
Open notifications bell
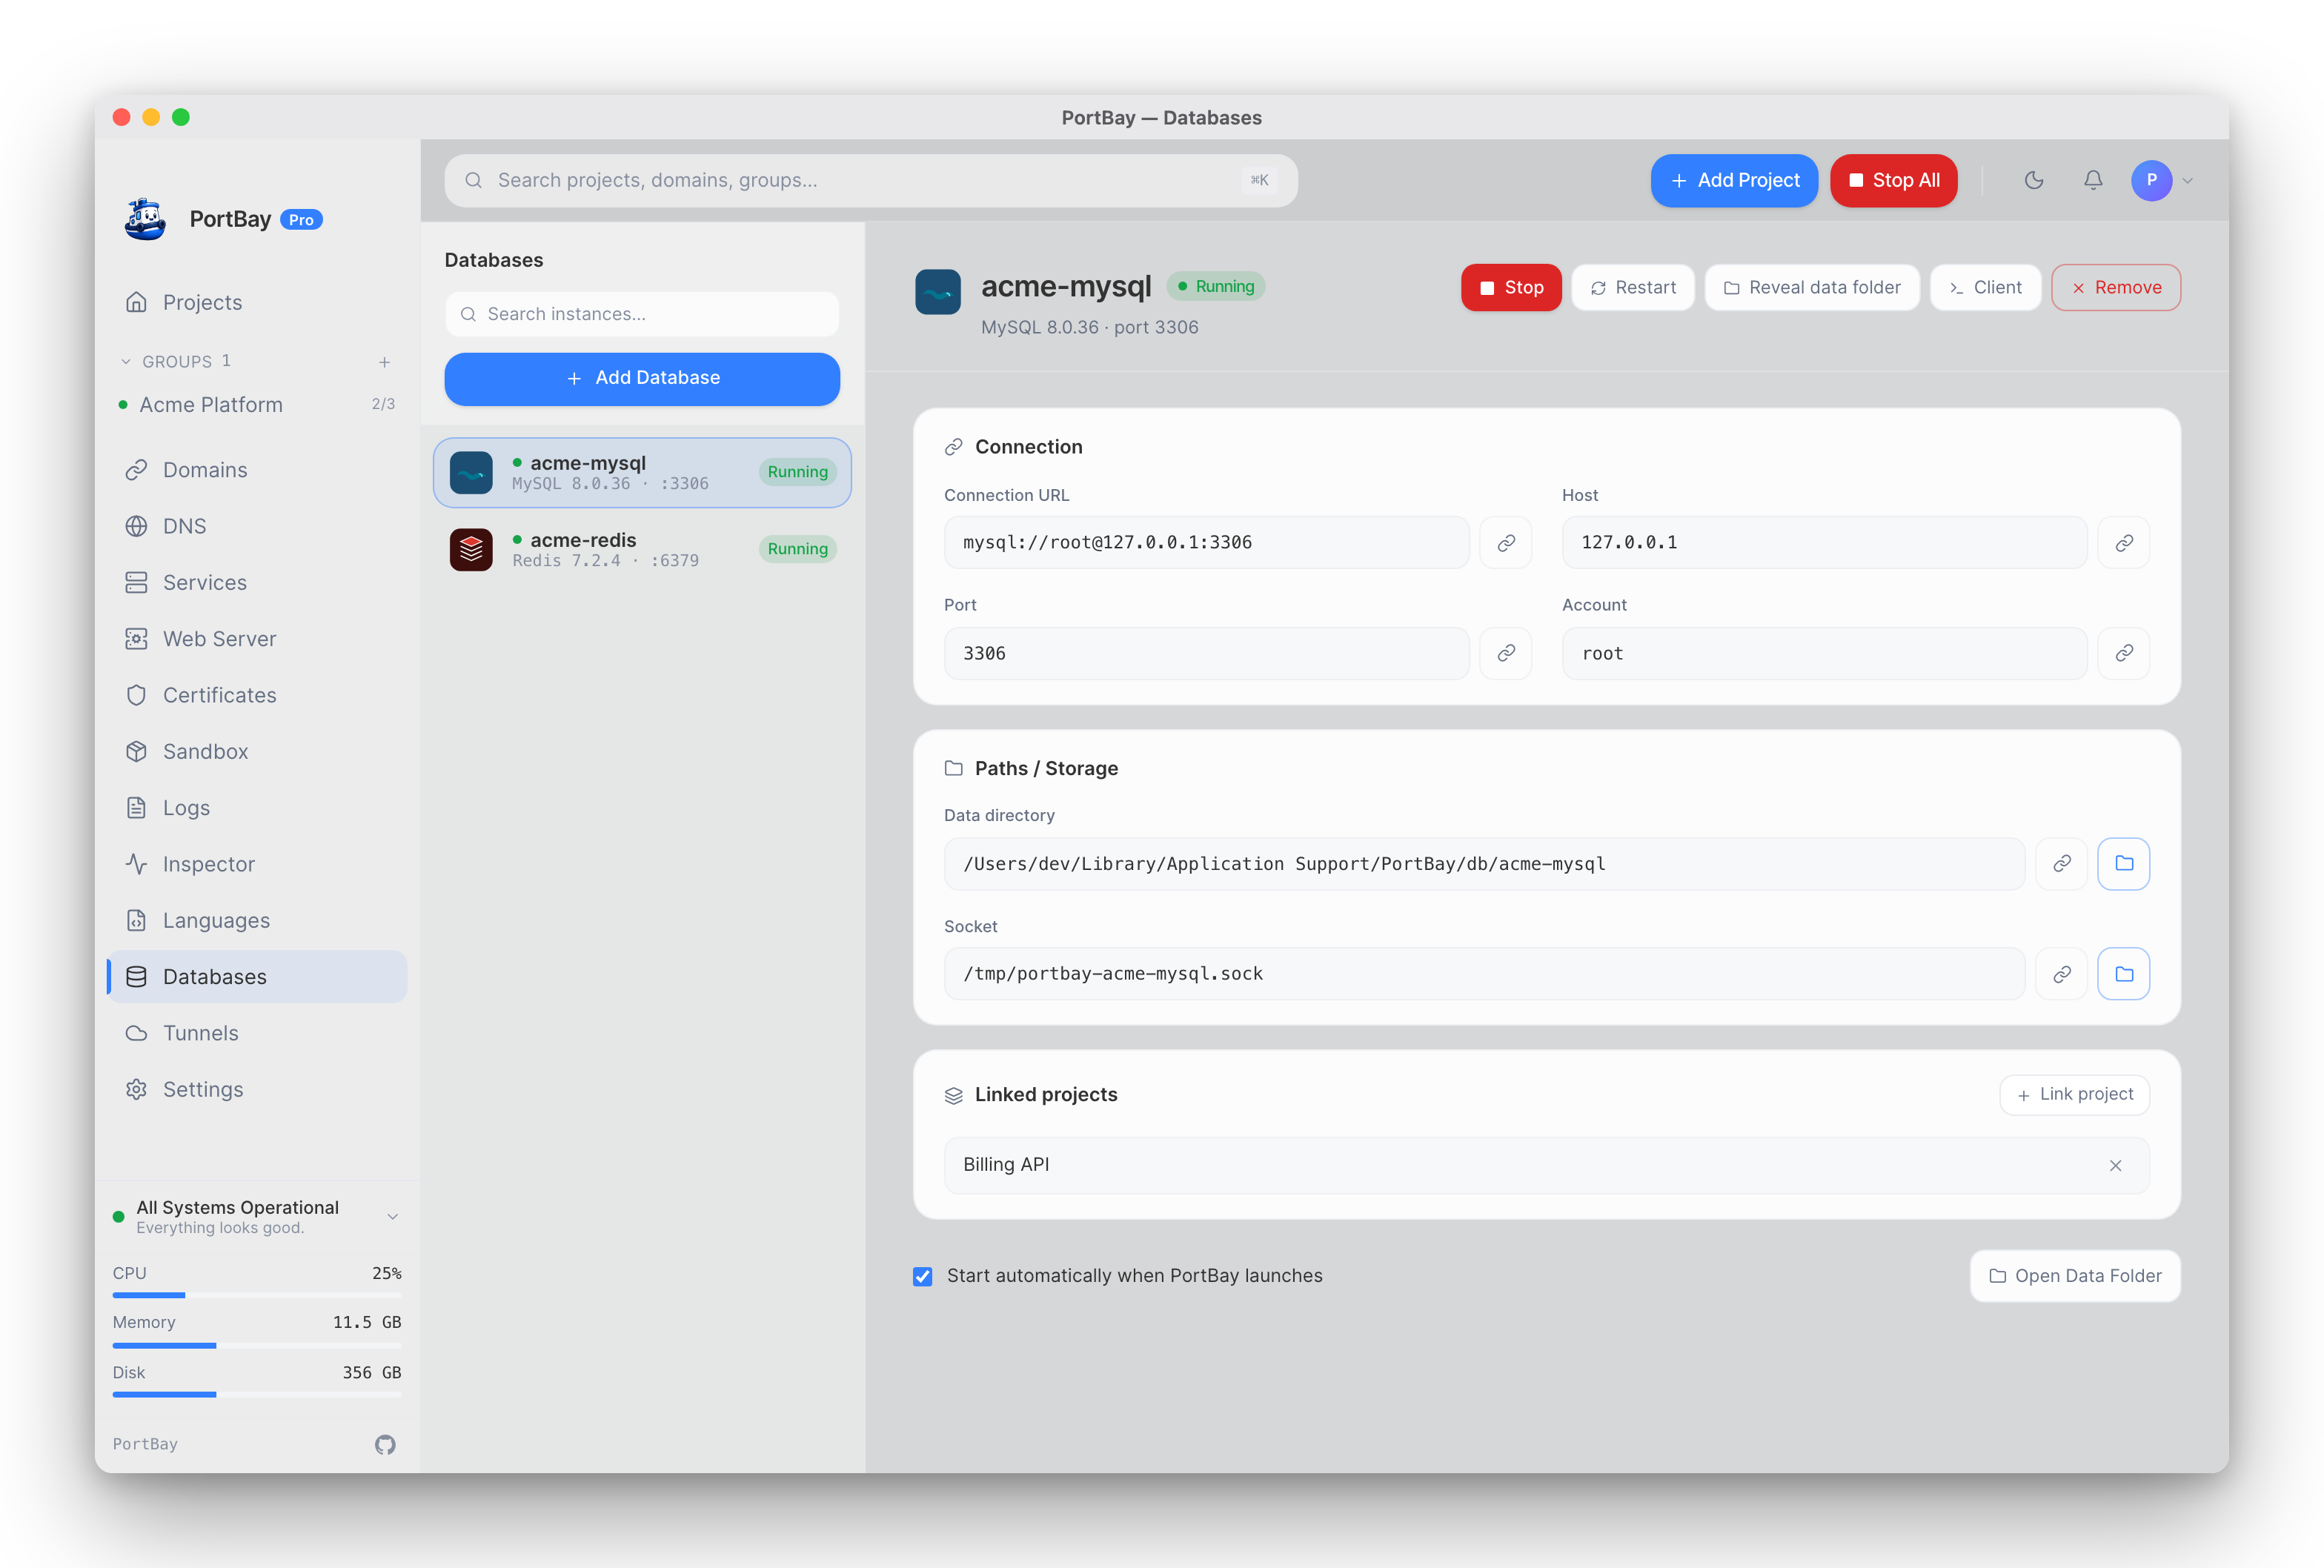2092,180
